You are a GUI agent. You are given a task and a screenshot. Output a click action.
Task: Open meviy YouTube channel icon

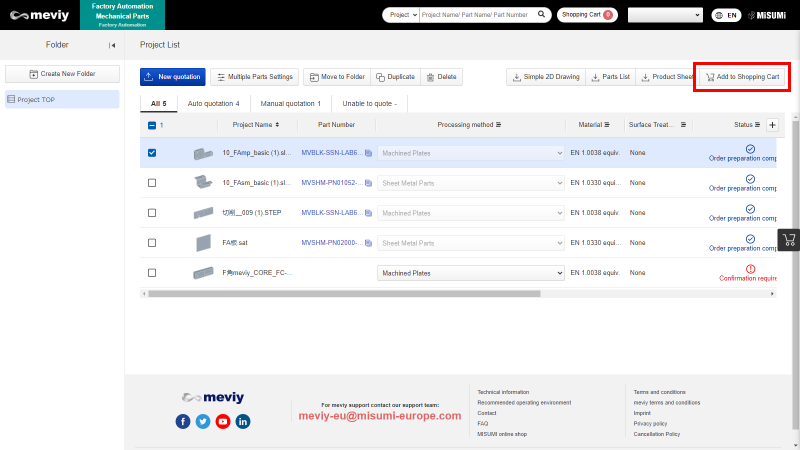tap(222, 421)
